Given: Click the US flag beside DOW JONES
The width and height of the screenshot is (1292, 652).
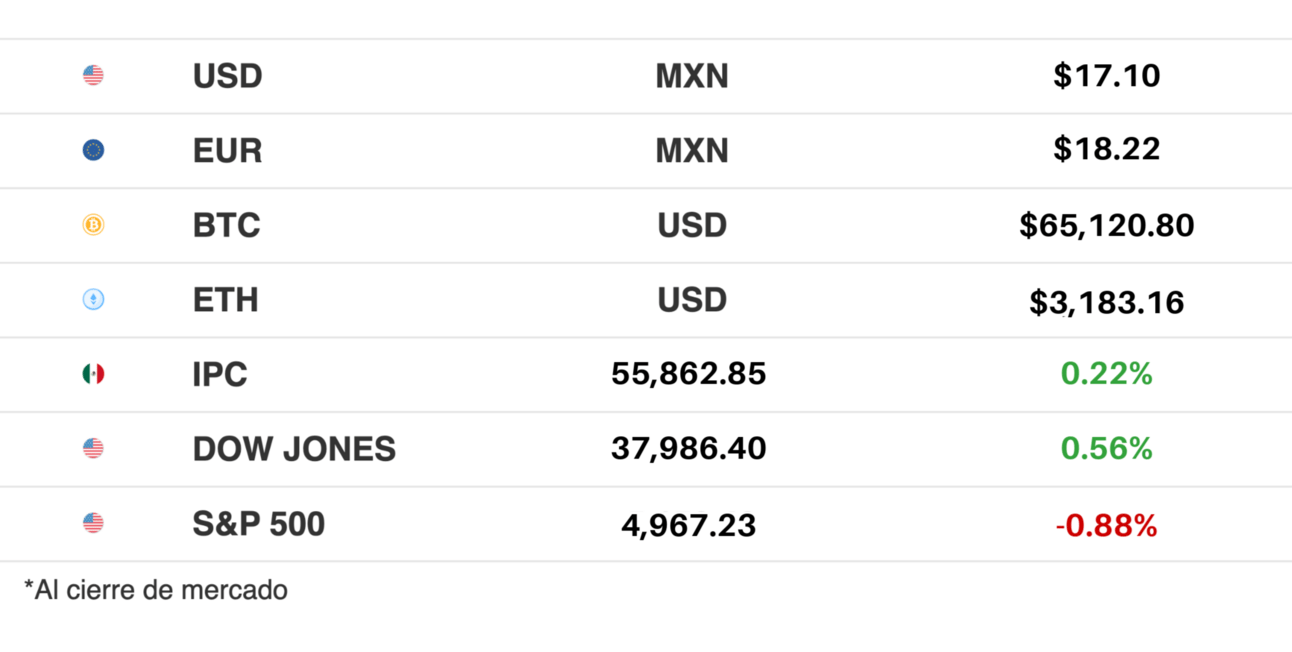Looking at the screenshot, I should point(93,449).
